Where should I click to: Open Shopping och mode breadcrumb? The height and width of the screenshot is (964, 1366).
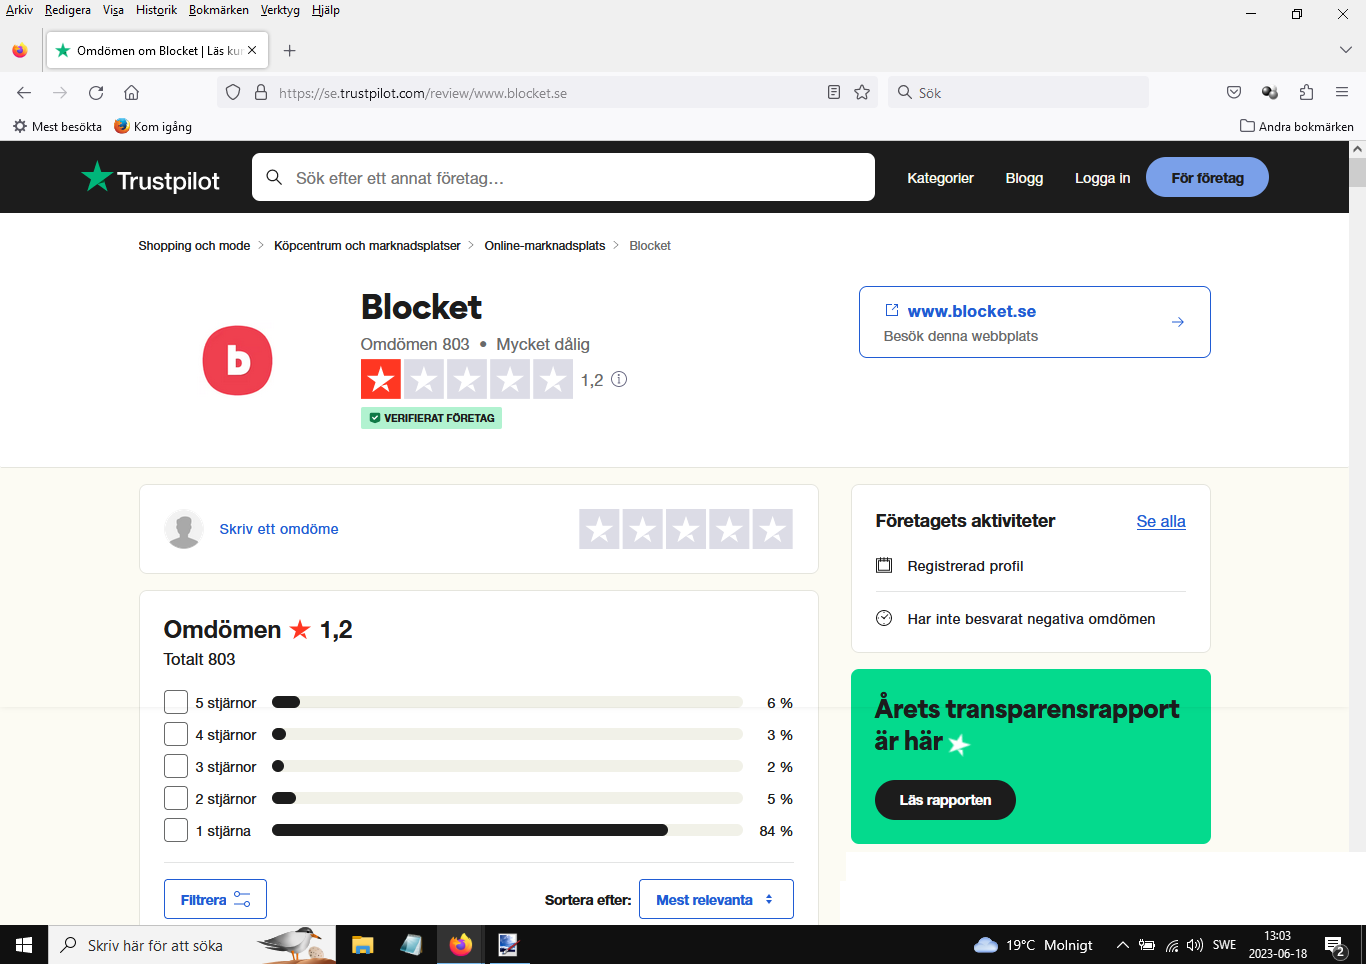click(x=194, y=245)
